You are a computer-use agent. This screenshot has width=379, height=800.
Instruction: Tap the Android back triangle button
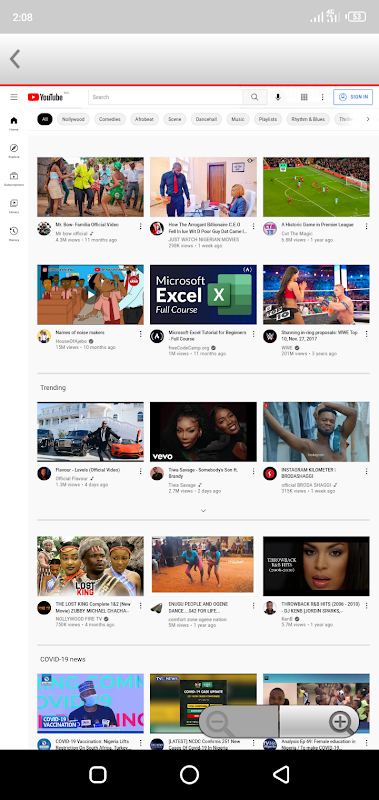[281, 774]
